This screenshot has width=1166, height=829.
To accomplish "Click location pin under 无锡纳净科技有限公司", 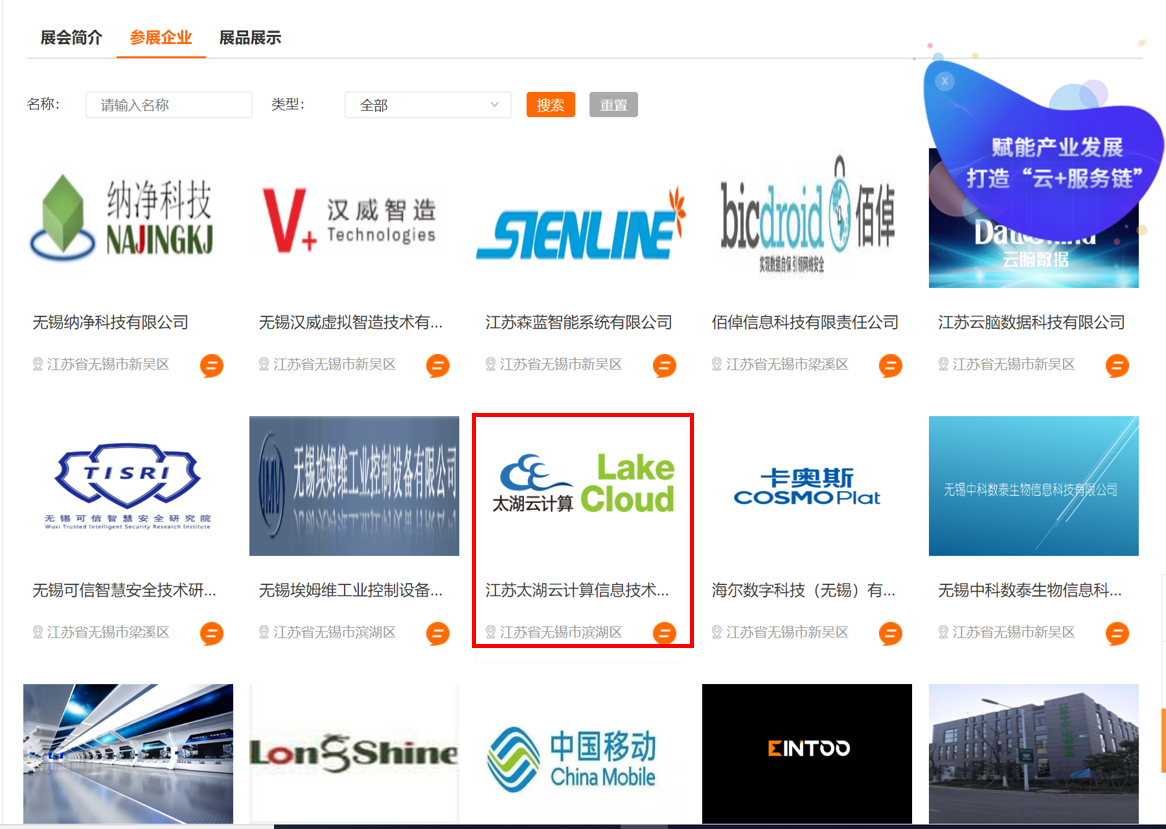I will tap(37, 364).
